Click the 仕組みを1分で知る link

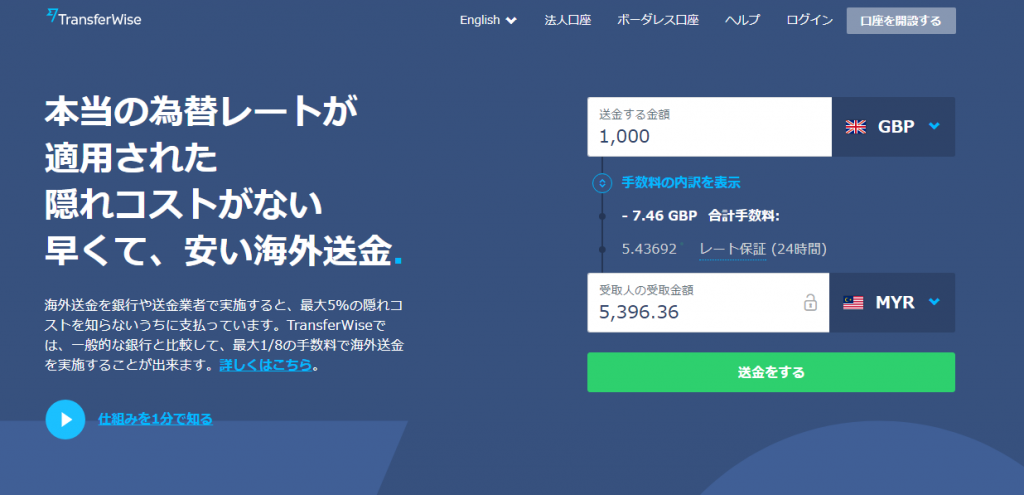pos(155,419)
